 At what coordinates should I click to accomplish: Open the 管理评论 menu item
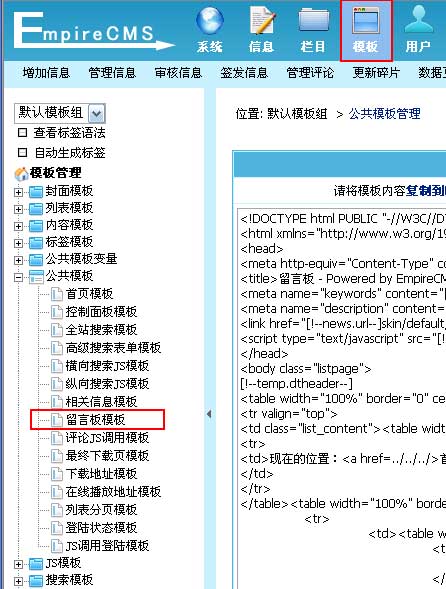click(x=310, y=72)
